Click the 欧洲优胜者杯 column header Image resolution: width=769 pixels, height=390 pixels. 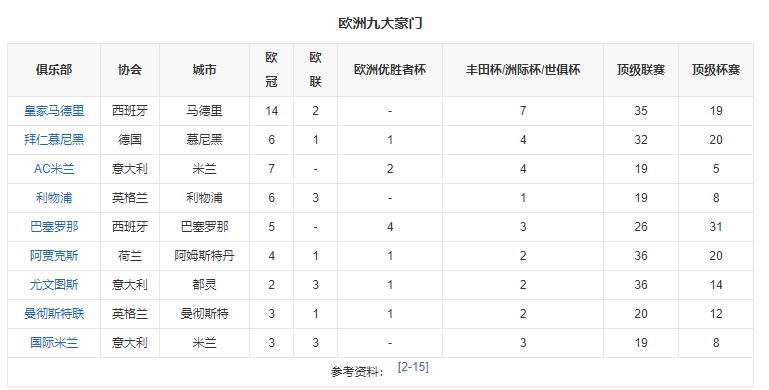pyautogui.click(x=390, y=70)
